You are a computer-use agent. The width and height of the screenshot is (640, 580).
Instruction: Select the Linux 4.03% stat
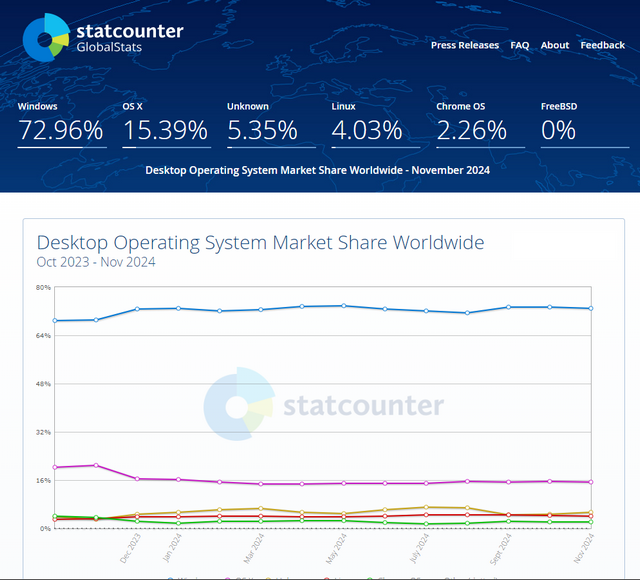pos(376,124)
